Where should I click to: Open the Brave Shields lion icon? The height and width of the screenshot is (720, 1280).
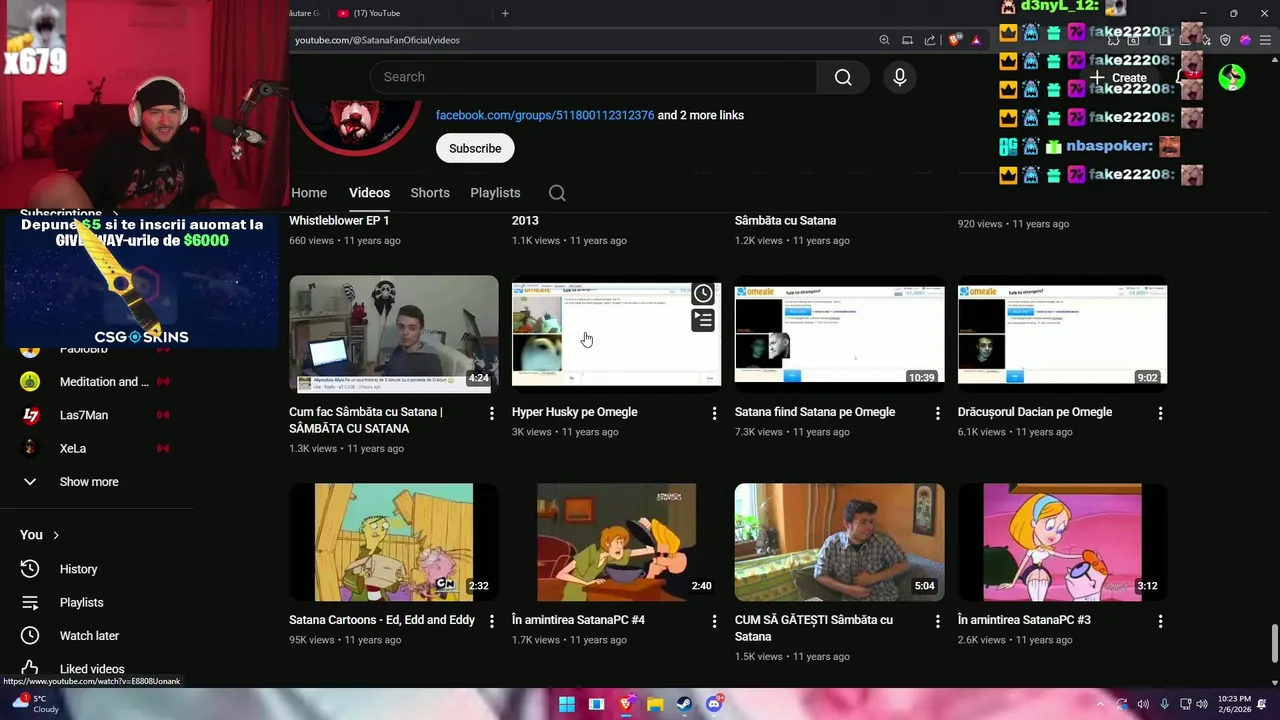954,40
